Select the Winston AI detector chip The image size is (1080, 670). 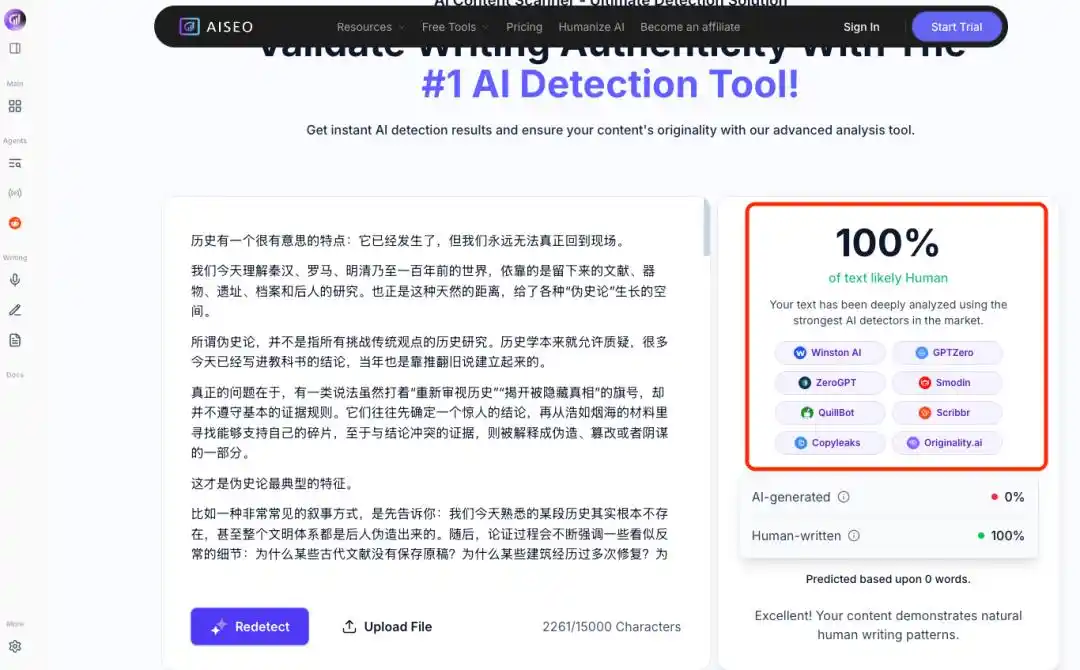[x=830, y=353]
